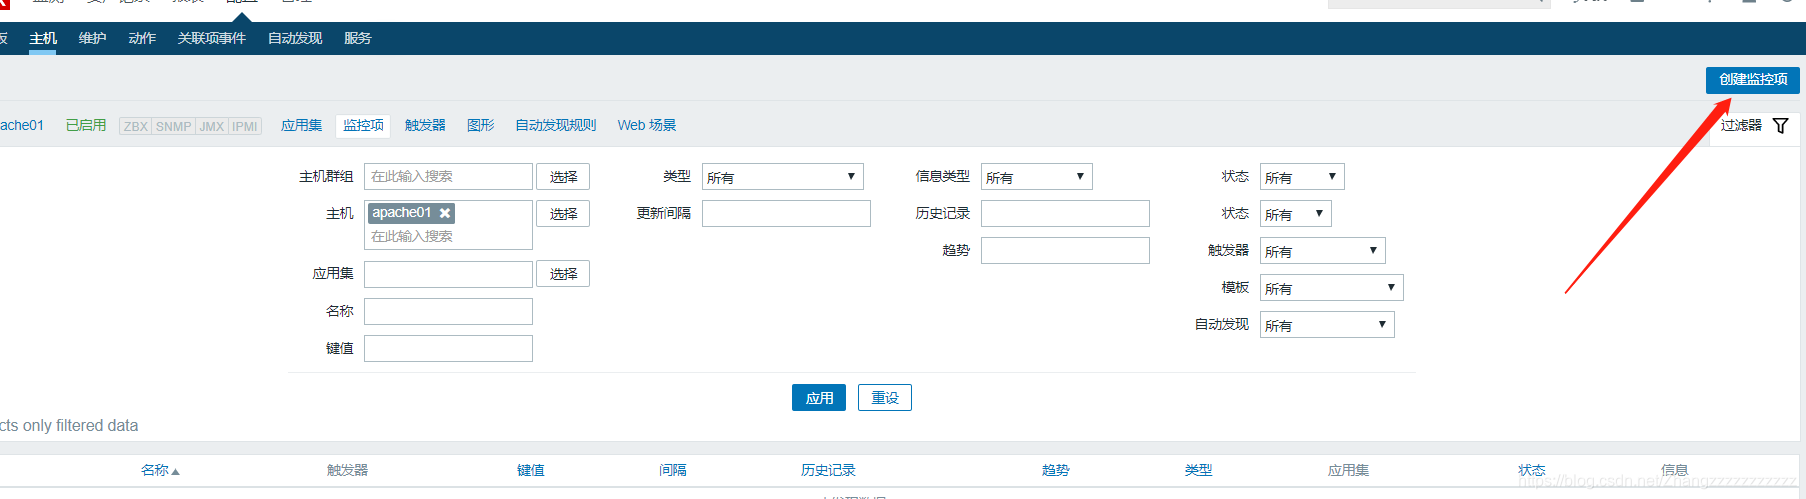Click 选择 next to 主机群组

pyautogui.click(x=563, y=177)
